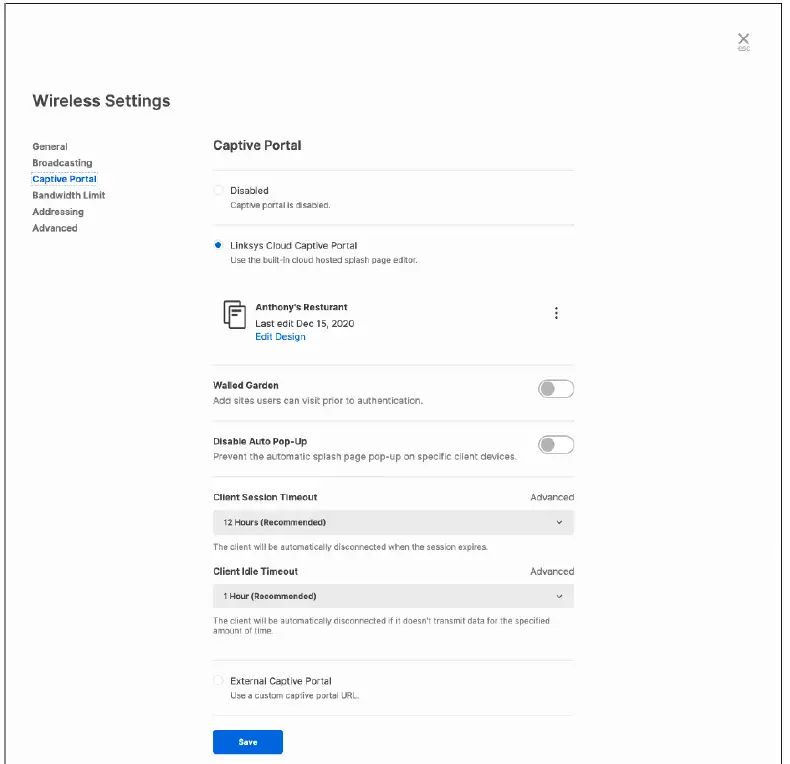Click the splash page document icon

234,315
